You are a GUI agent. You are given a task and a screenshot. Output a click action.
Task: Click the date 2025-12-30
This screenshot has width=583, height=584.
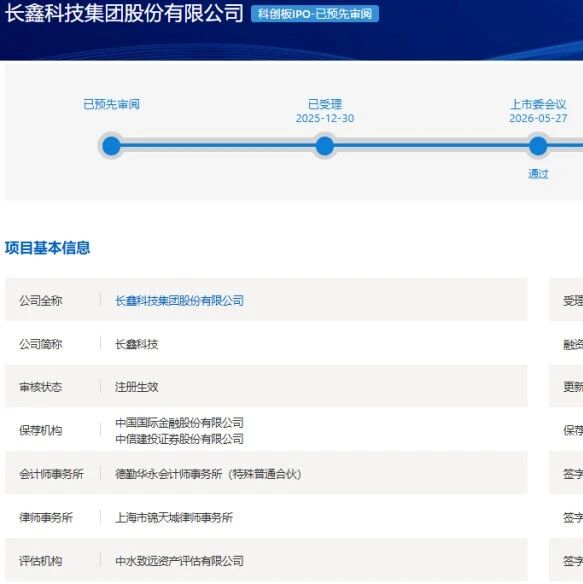tap(324, 118)
